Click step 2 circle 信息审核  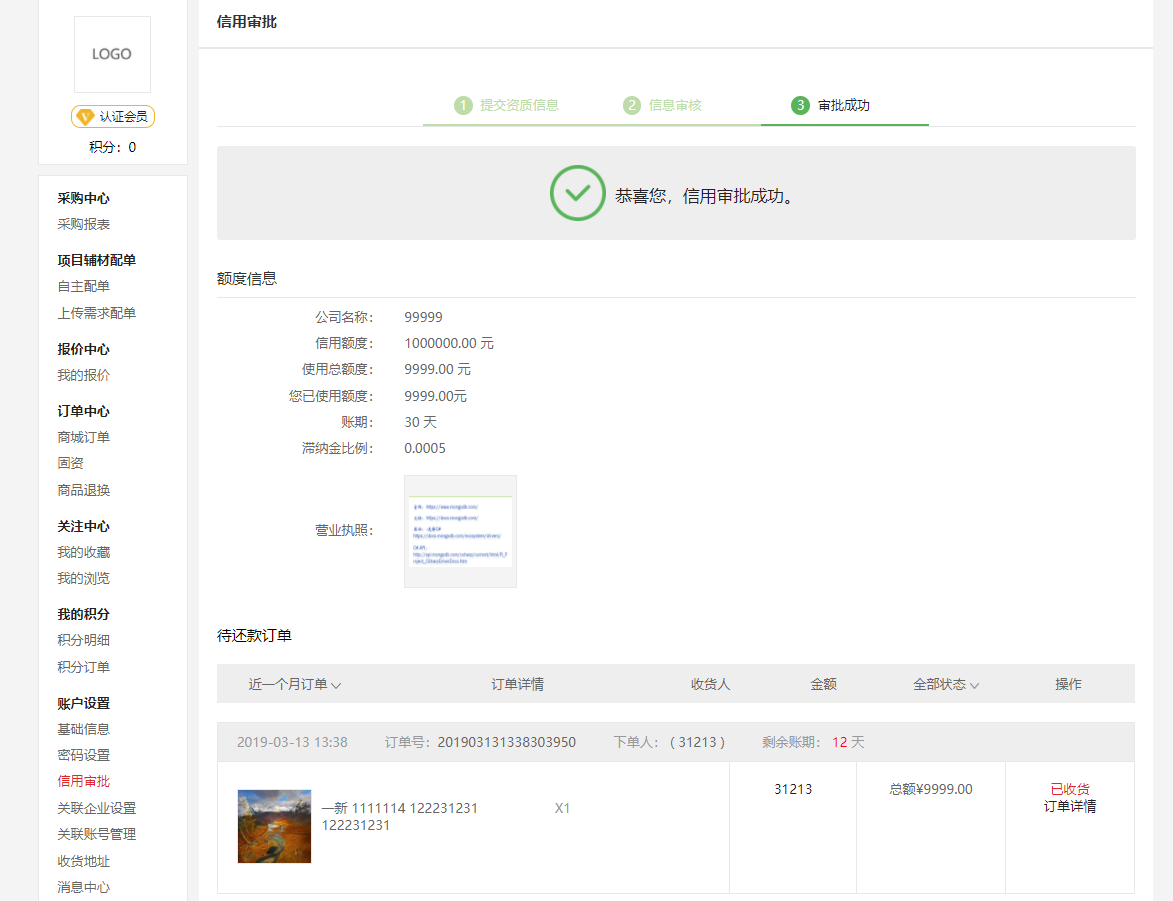click(632, 105)
